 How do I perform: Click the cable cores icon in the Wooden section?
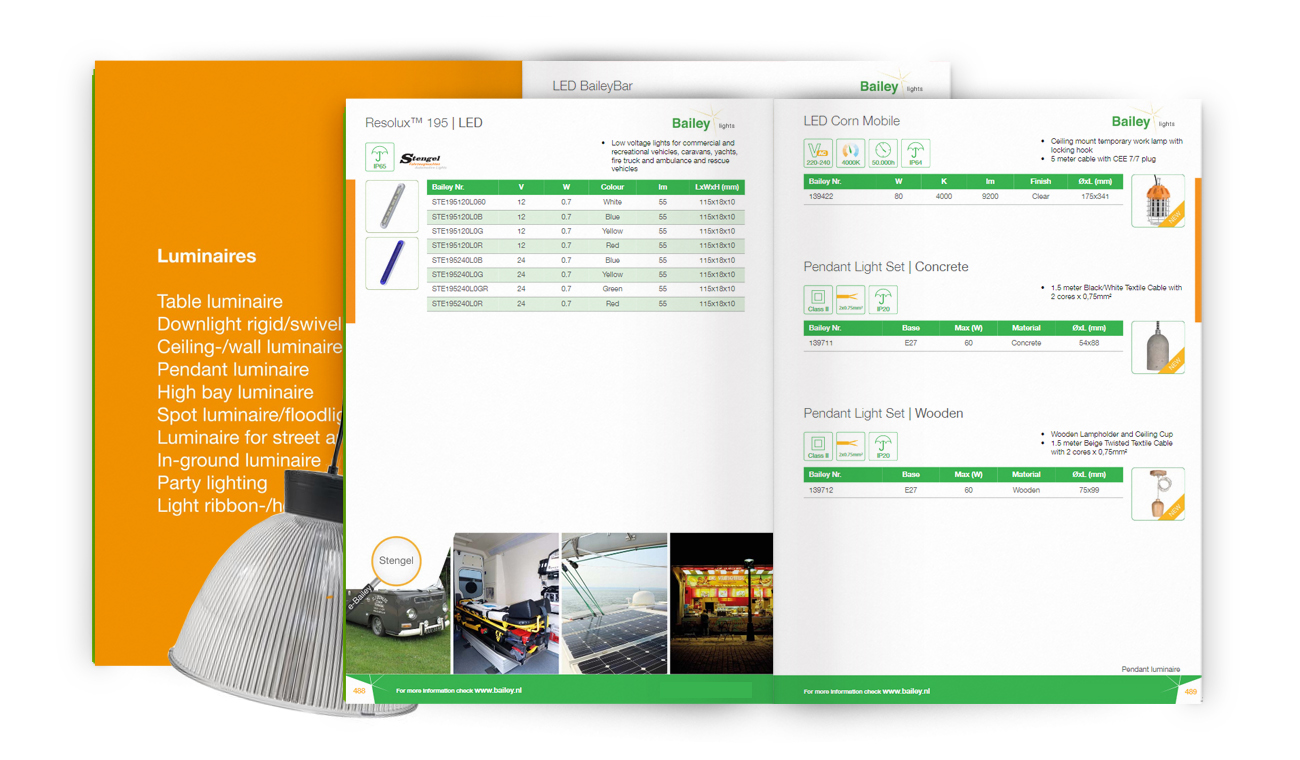click(850, 446)
